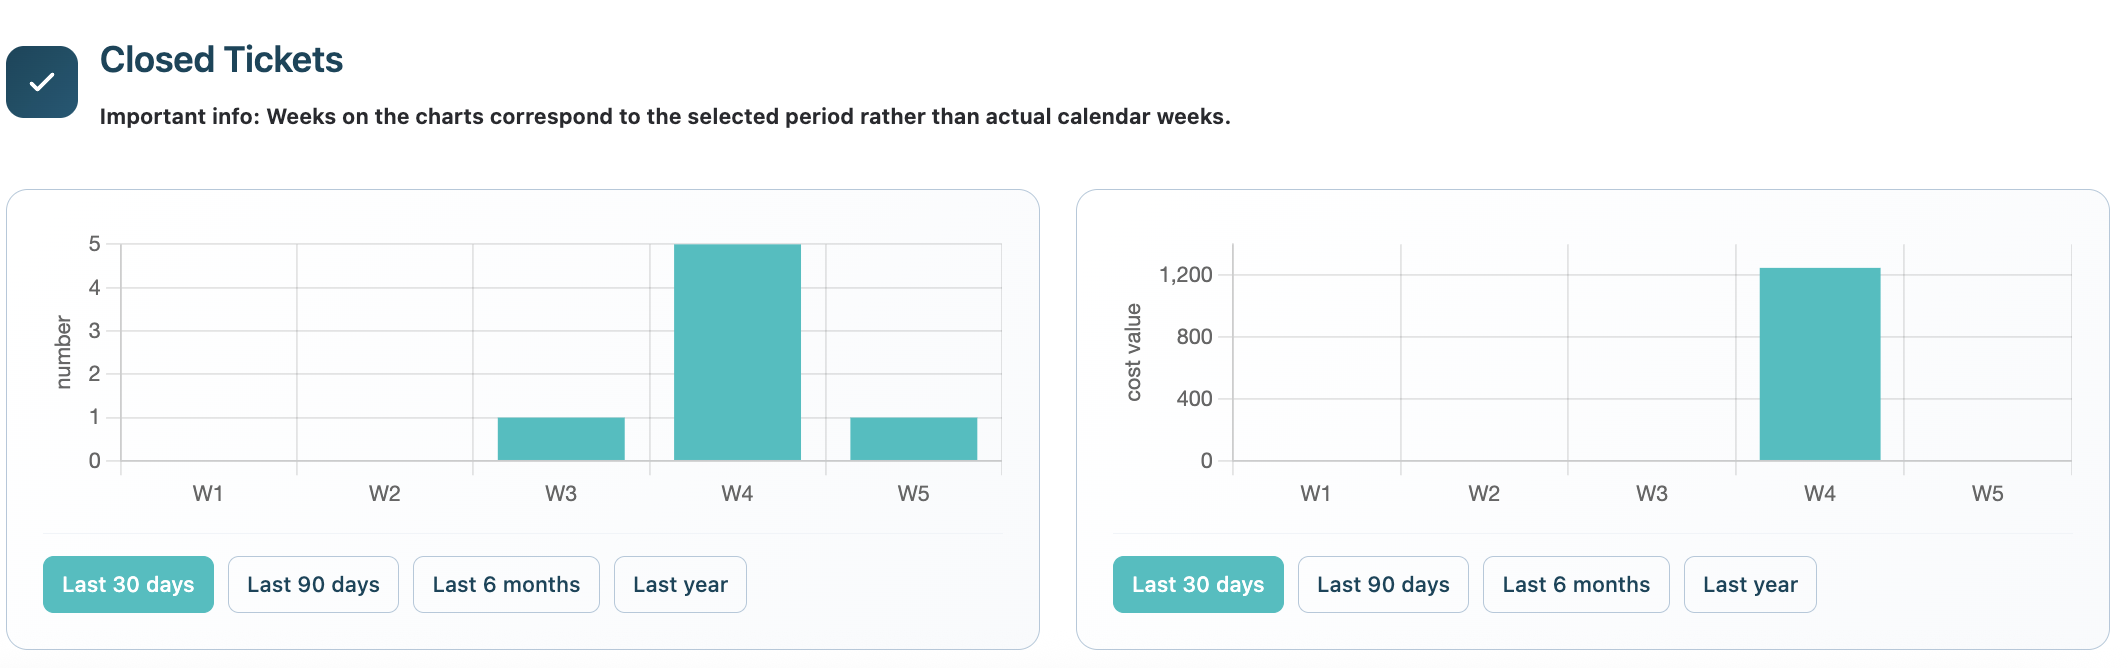Click the Closed Tickets checkmark icon
The height and width of the screenshot is (668, 2128).
42,82
